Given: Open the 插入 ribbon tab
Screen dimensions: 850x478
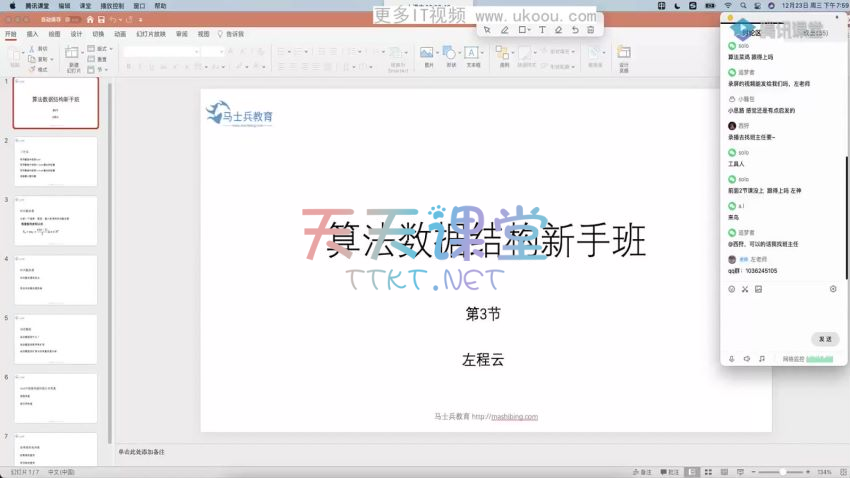Looking at the screenshot, I should coord(32,34).
